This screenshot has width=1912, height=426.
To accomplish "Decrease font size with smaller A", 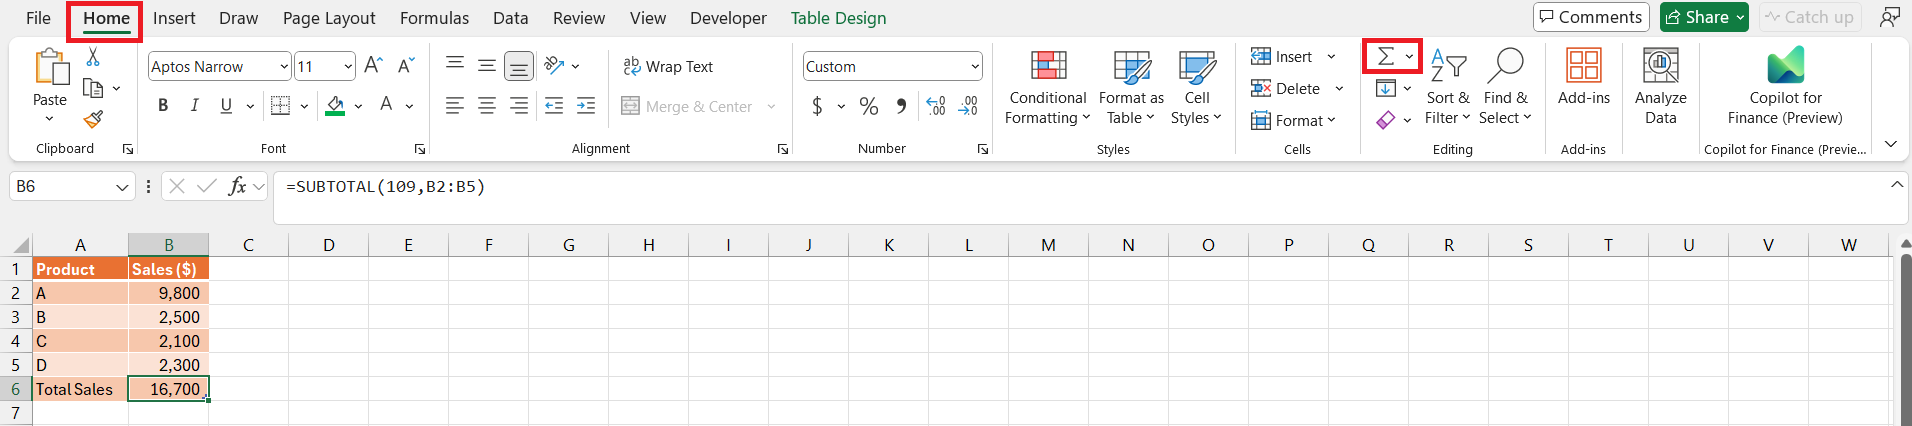I will [406, 66].
